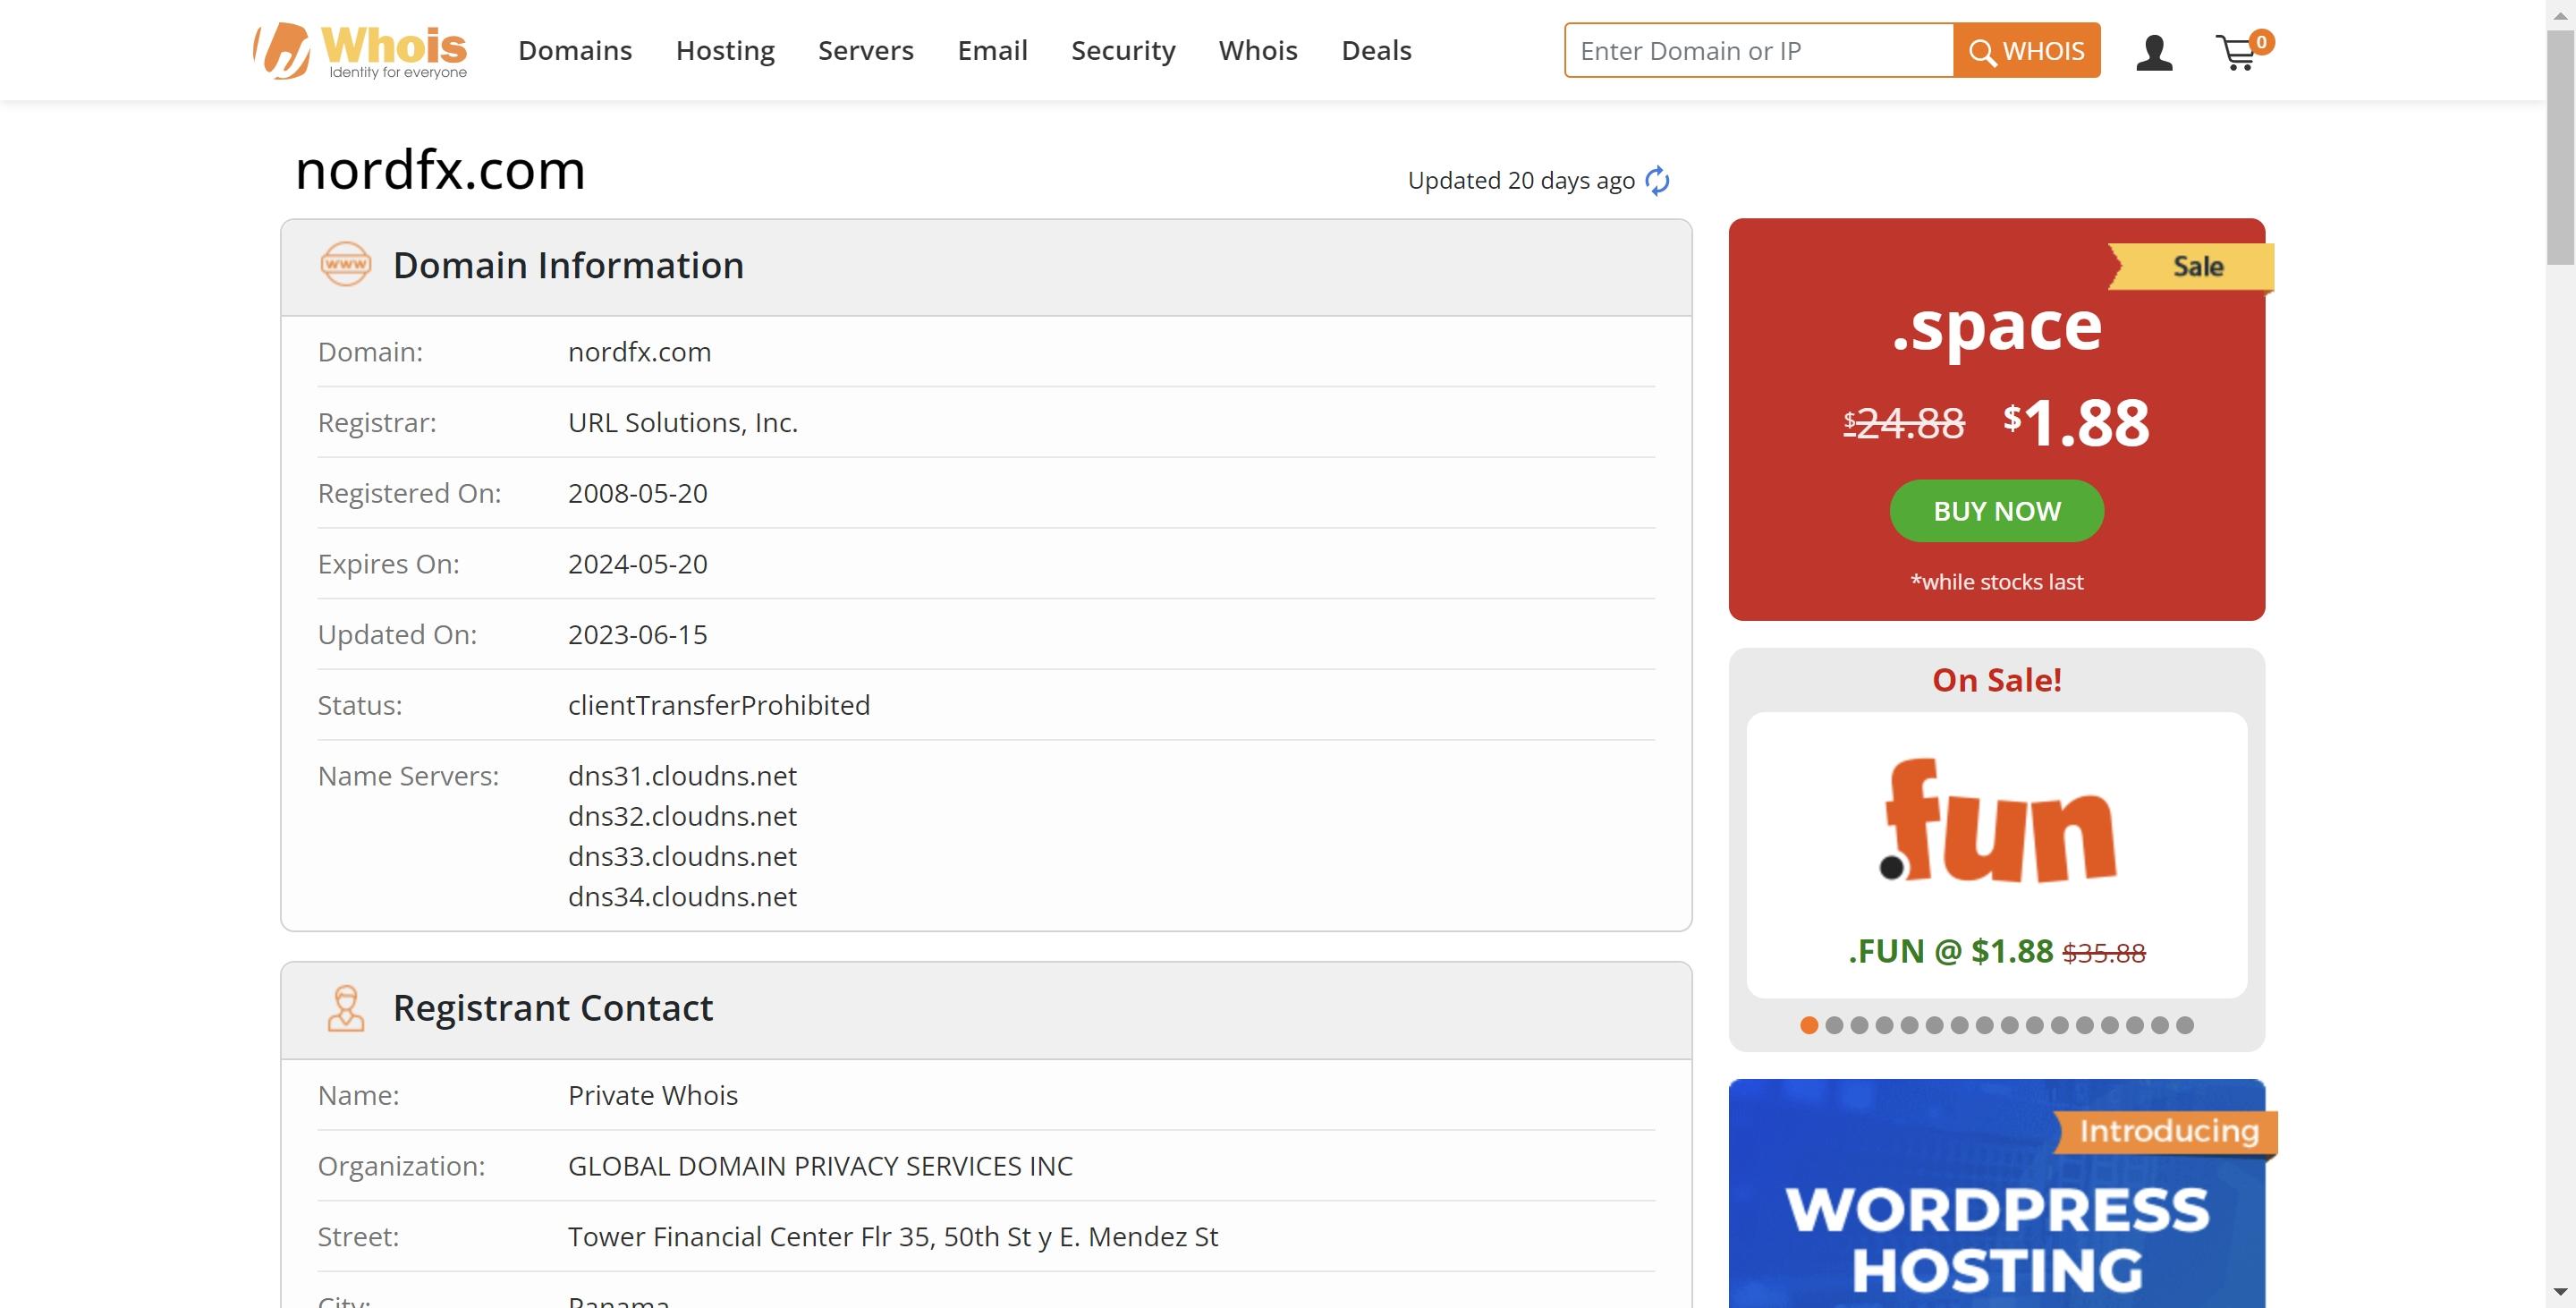Viewport: 2576px width, 1308px height.
Task: Click the .fun On Sale banner
Action: tap(1997, 855)
